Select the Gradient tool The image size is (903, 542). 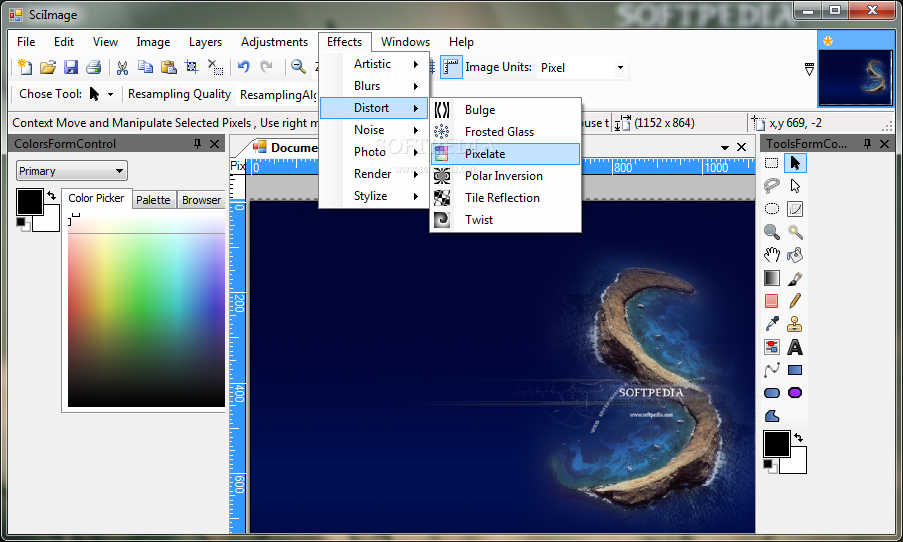772,278
